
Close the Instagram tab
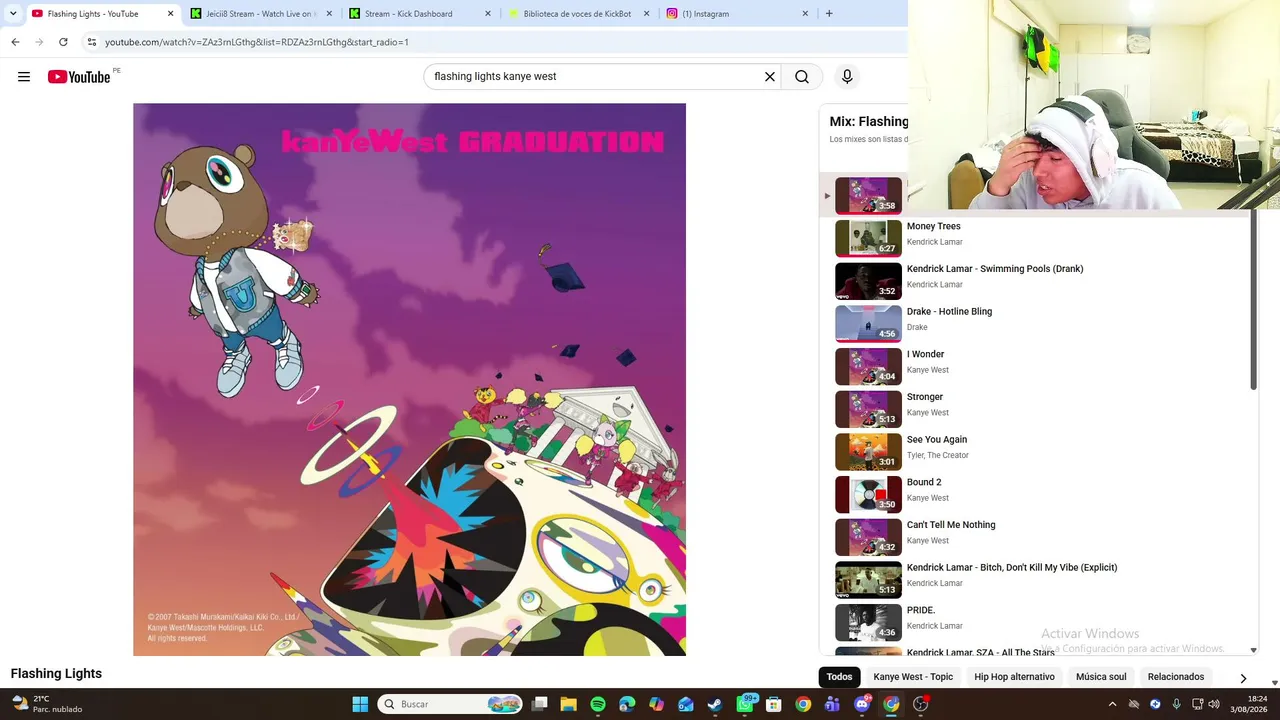click(805, 14)
